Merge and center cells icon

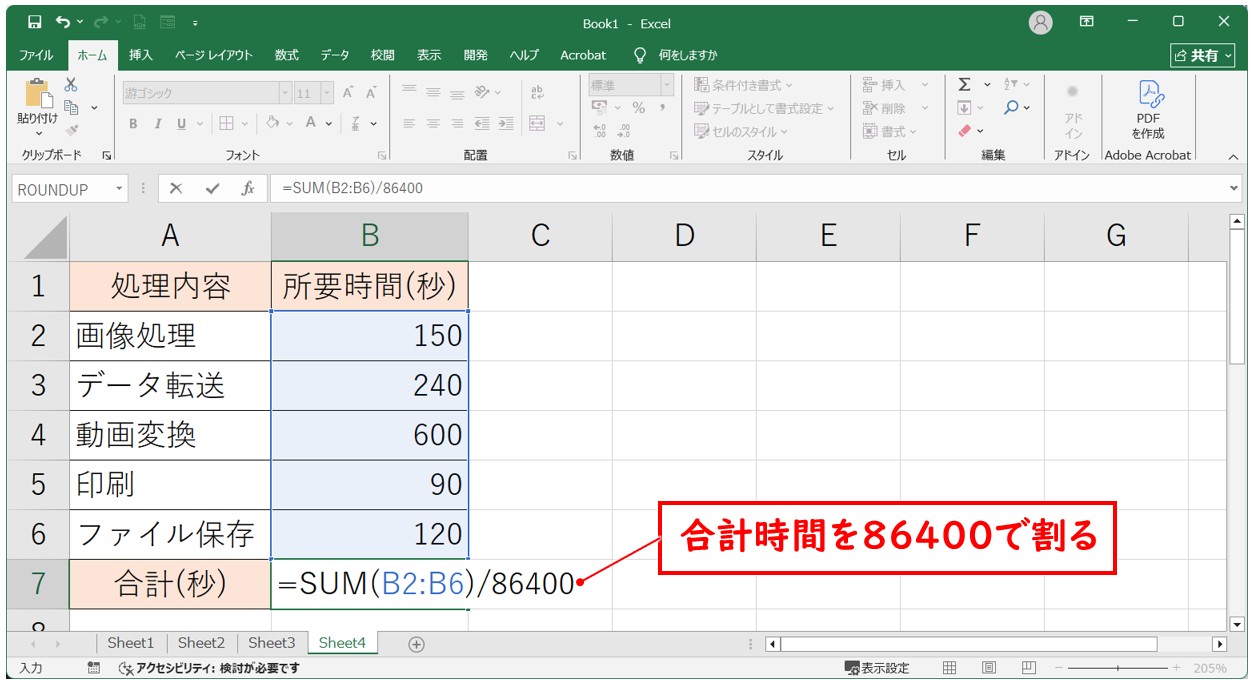click(x=537, y=124)
